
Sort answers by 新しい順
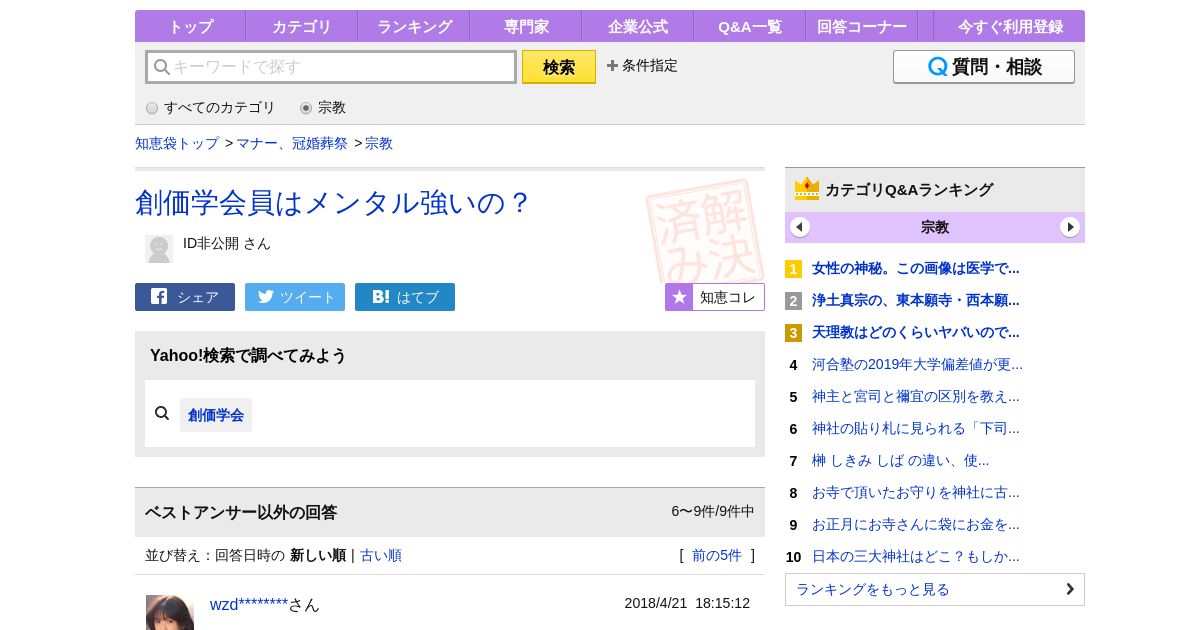tap(318, 555)
